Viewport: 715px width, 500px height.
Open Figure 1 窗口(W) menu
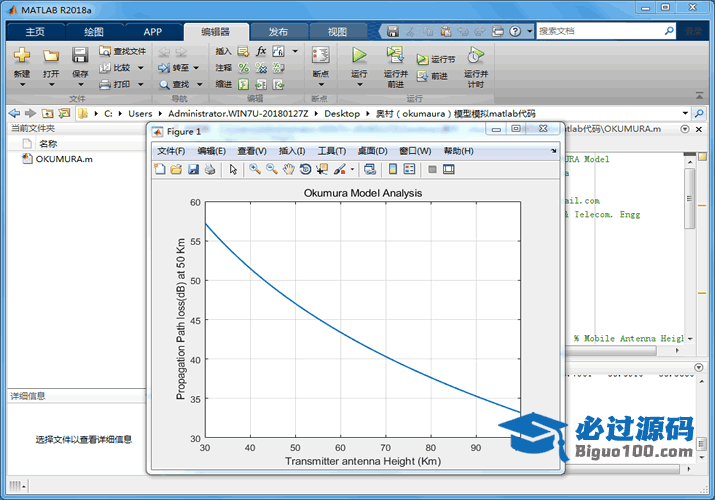(415, 151)
